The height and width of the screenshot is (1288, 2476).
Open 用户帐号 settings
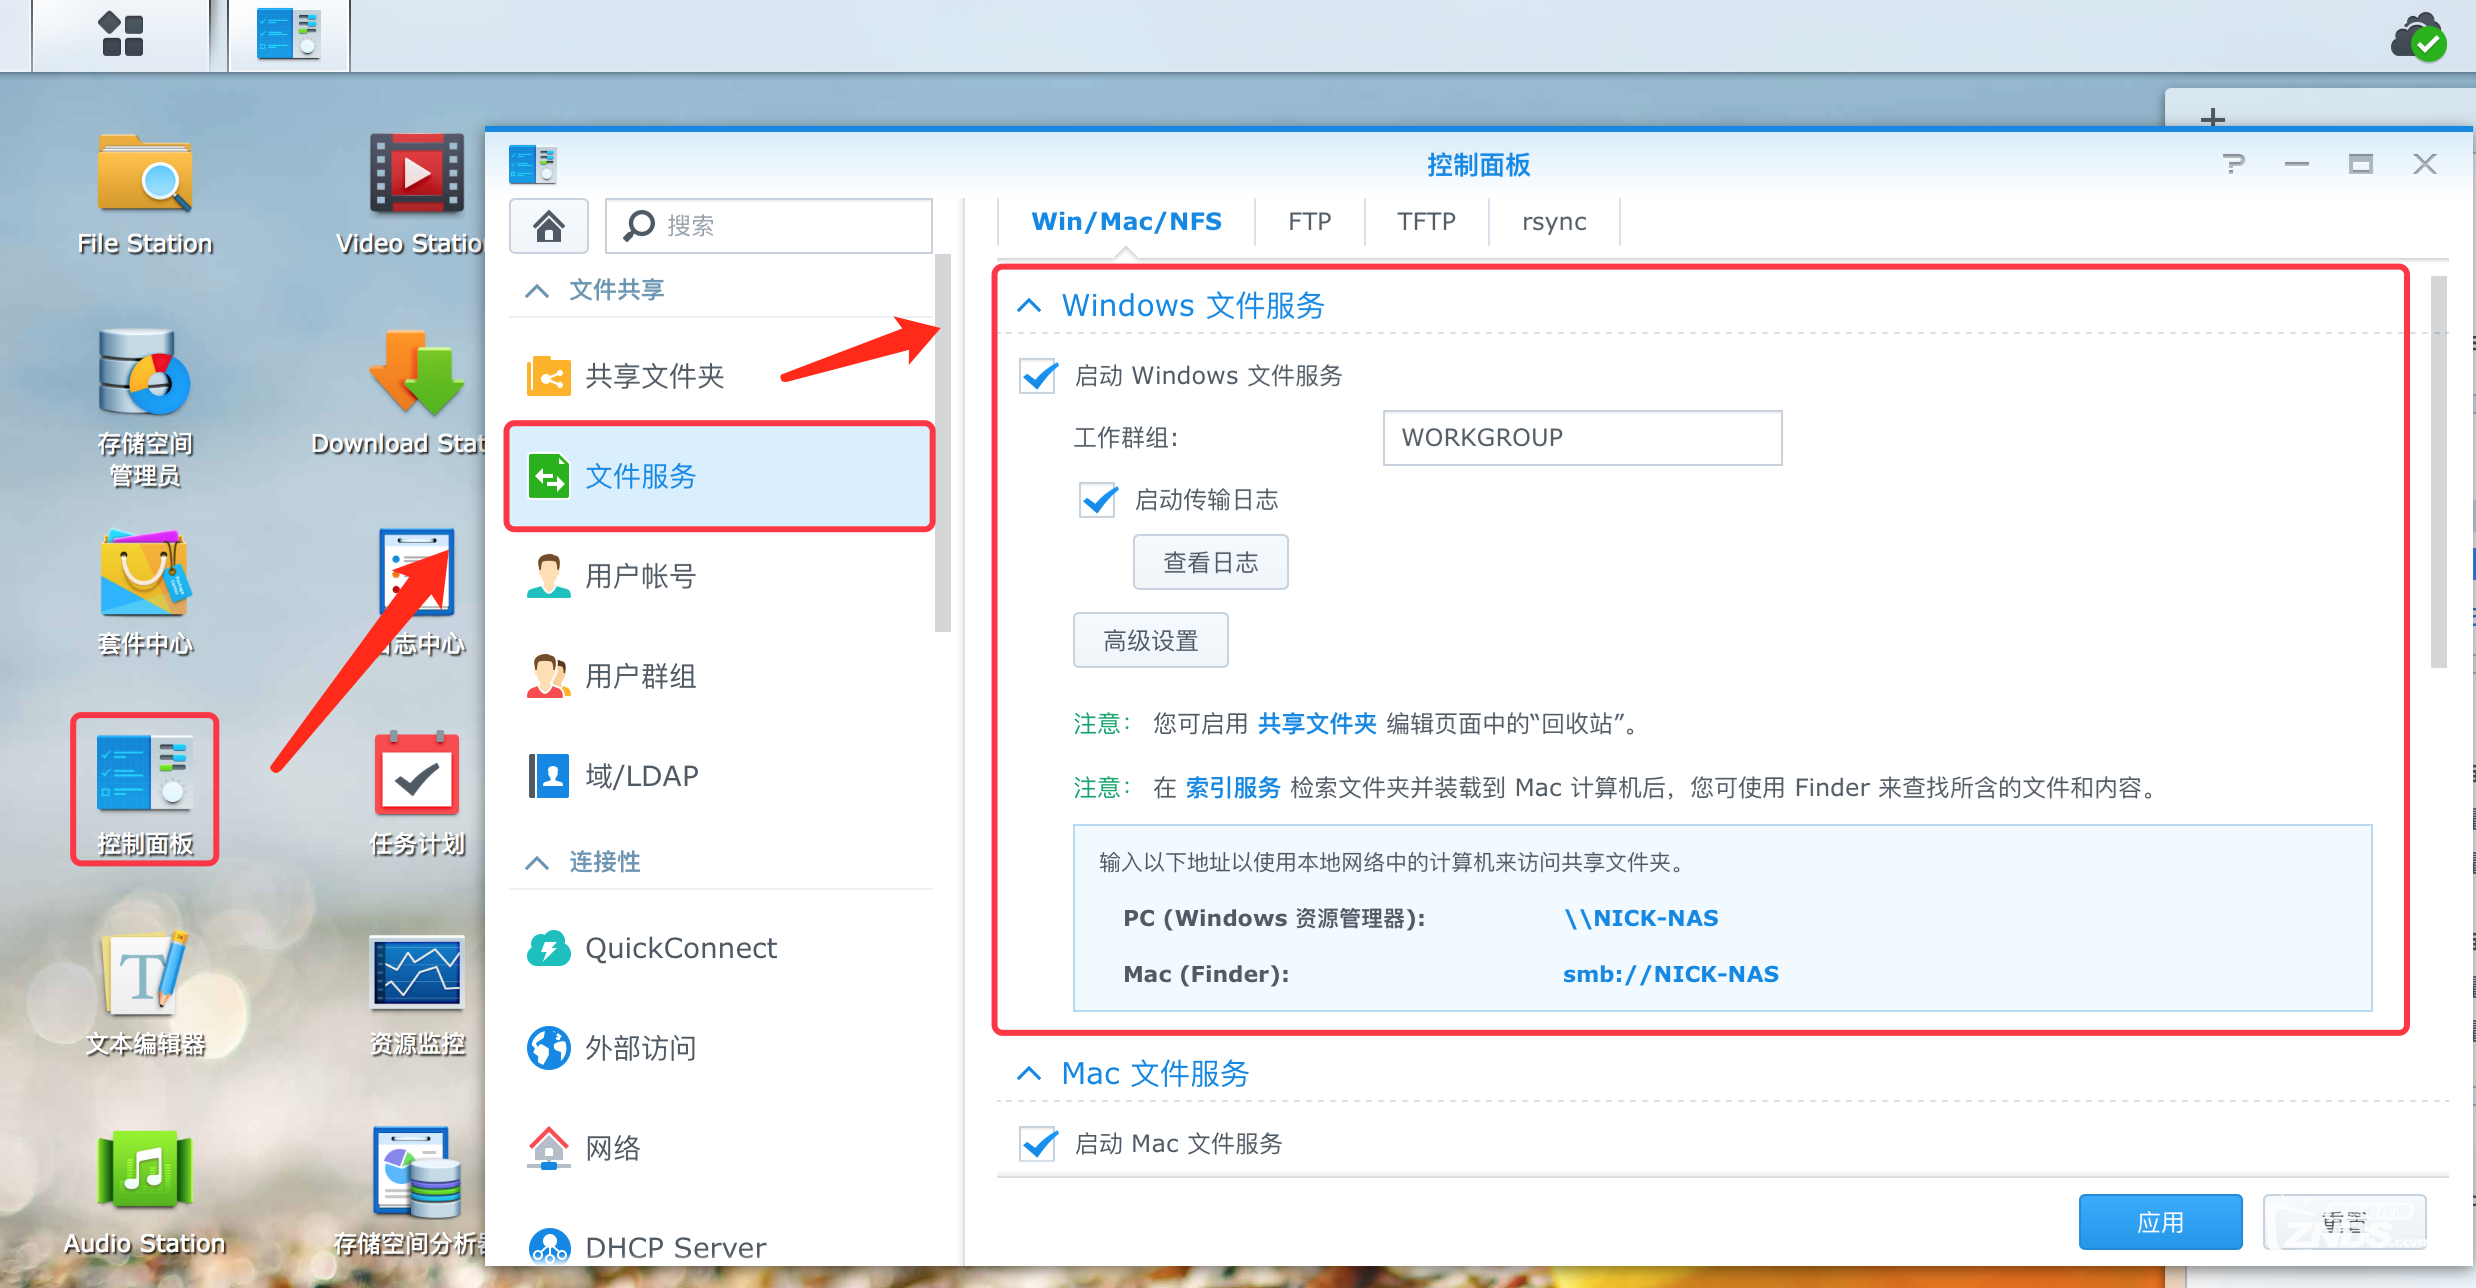(x=720, y=576)
